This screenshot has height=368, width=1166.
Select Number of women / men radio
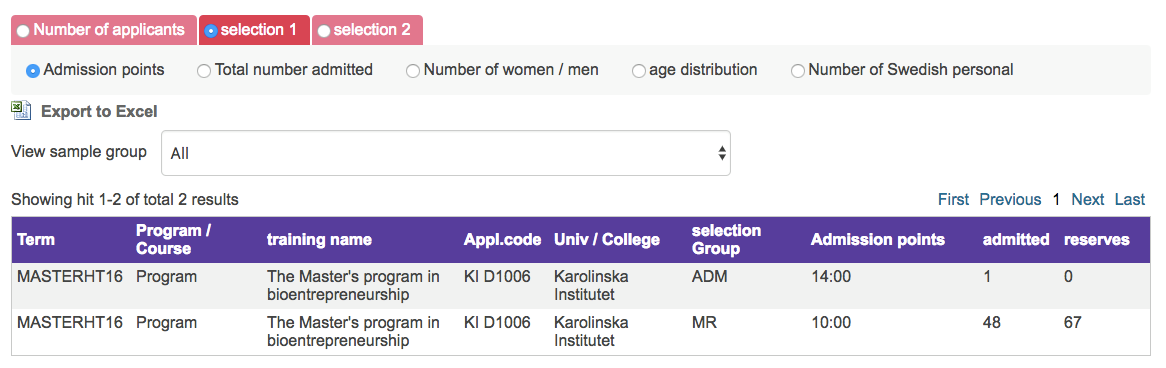pos(502,71)
